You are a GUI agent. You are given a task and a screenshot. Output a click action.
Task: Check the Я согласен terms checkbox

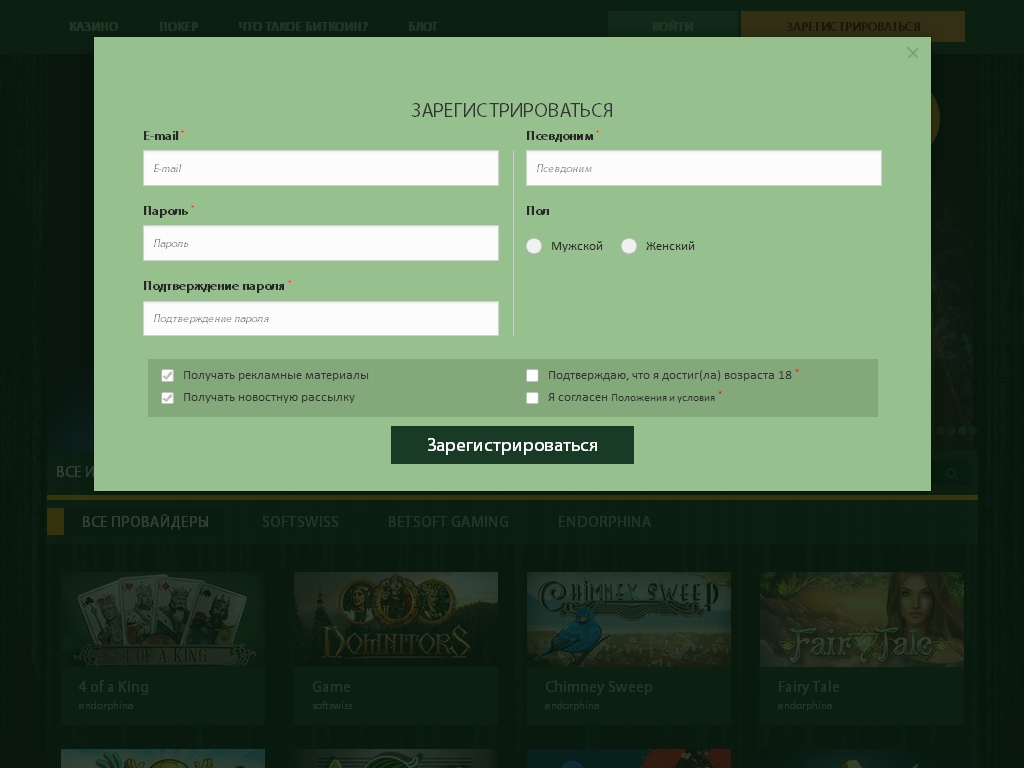click(533, 398)
